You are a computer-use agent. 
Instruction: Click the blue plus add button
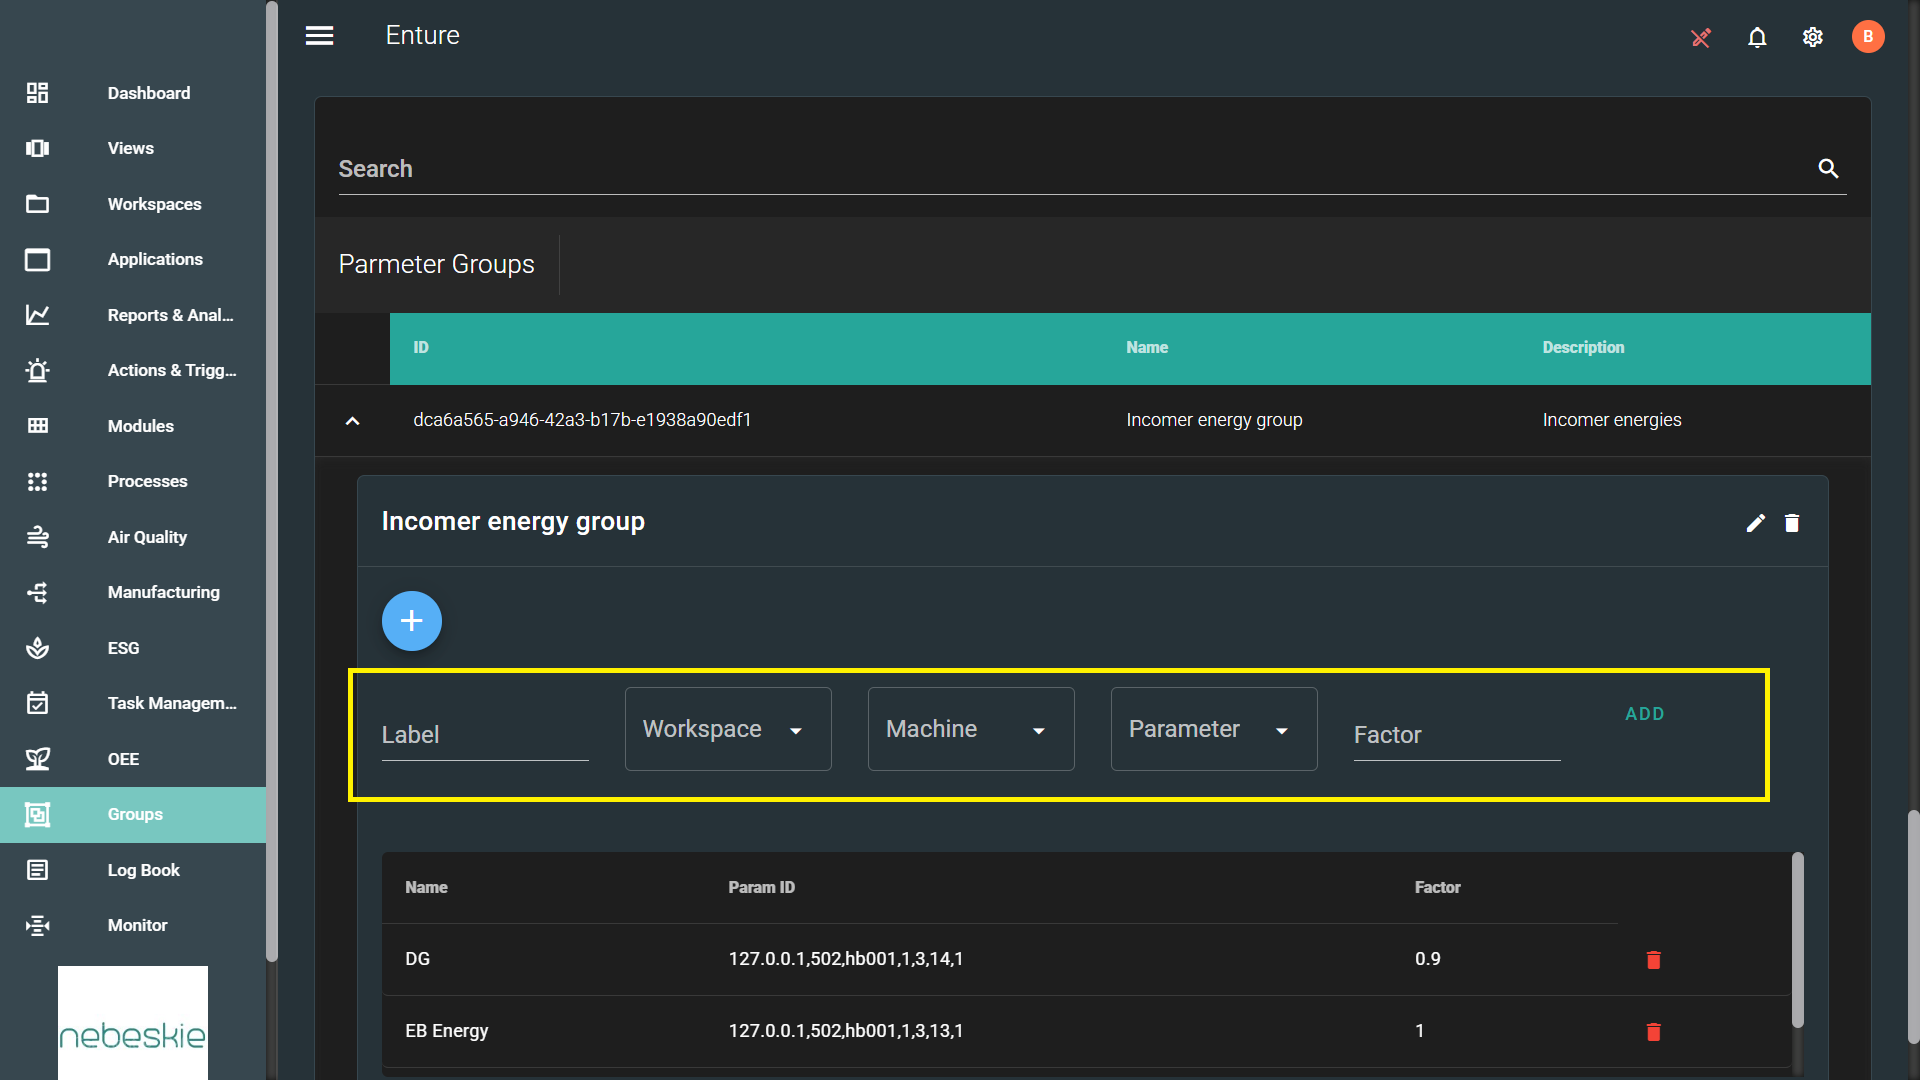click(x=412, y=621)
